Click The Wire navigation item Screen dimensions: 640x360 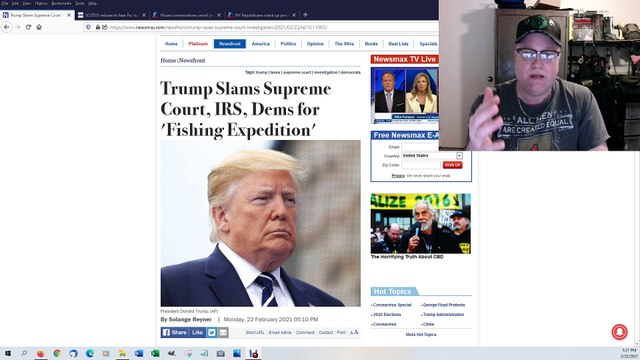coord(344,44)
